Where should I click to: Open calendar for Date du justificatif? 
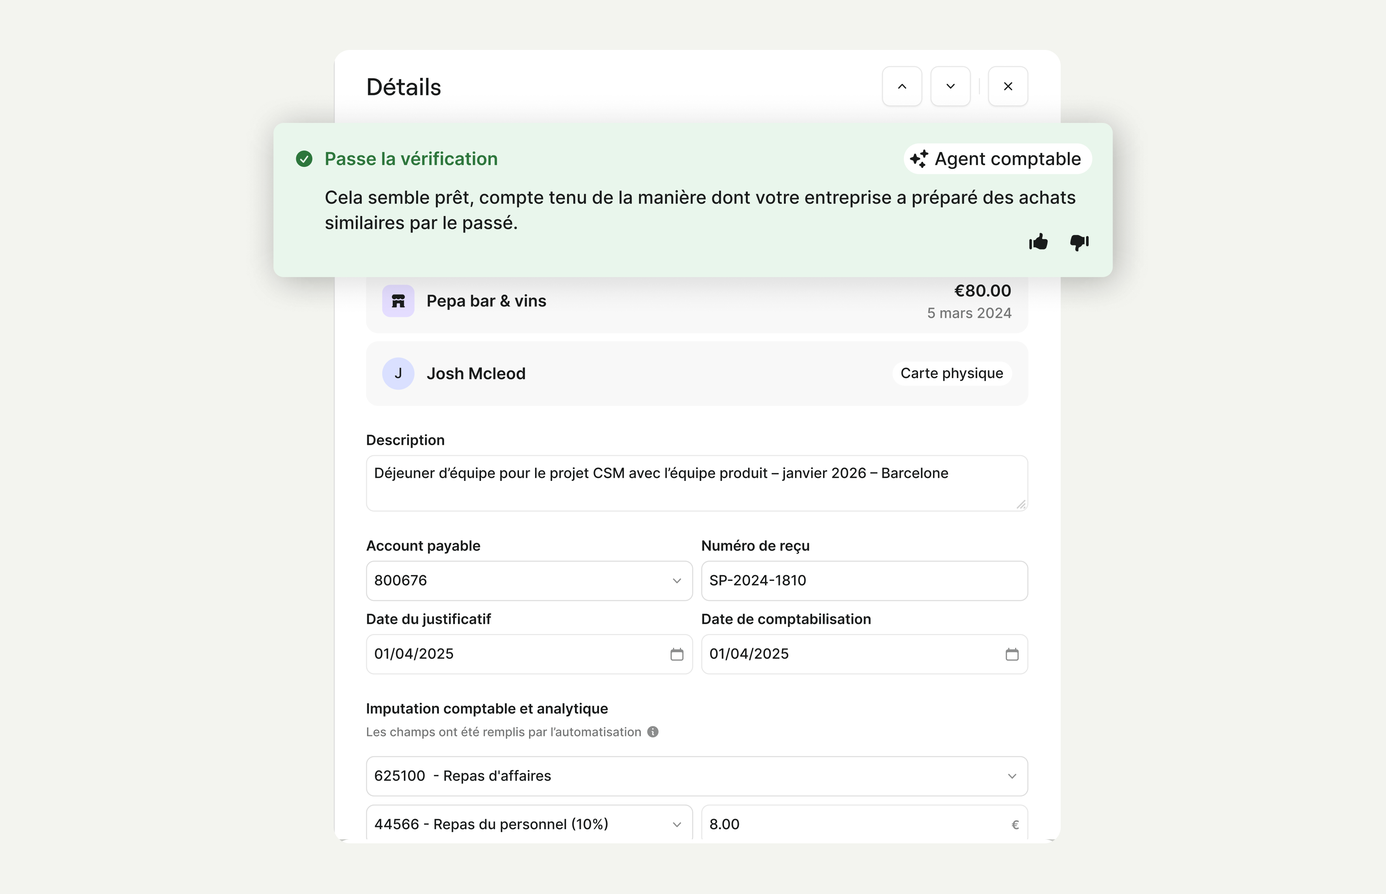[x=677, y=654]
